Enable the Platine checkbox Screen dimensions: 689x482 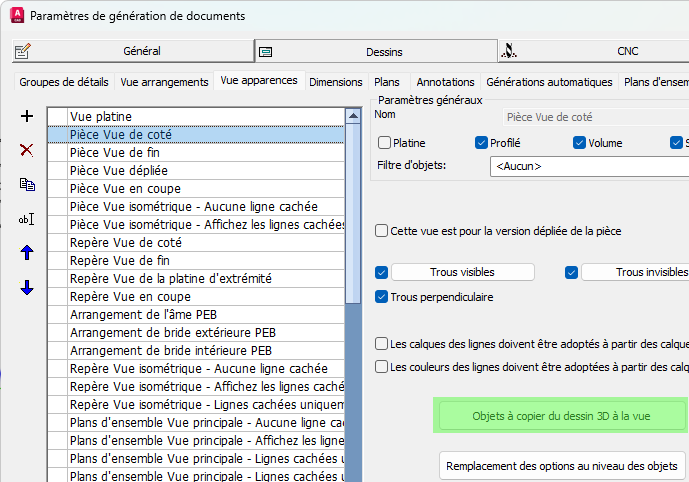click(385, 143)
